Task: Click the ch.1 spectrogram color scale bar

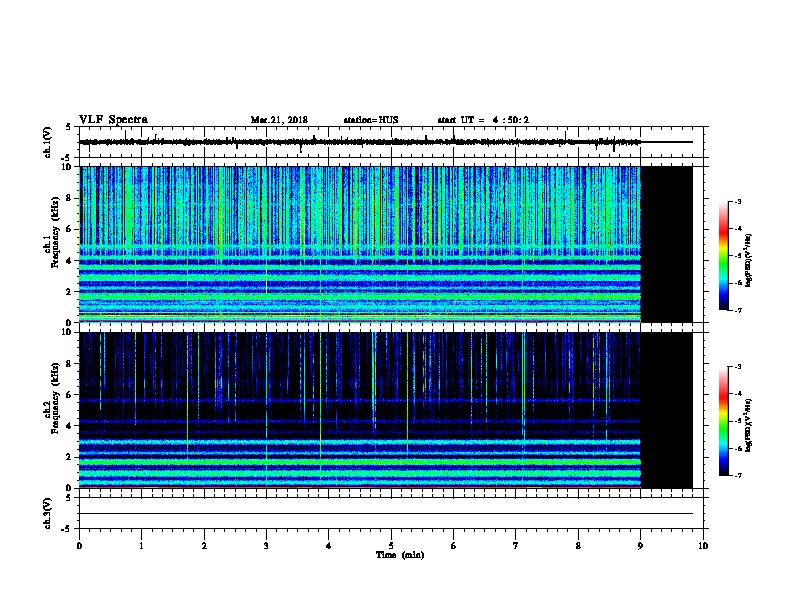Action: point(724,256)
